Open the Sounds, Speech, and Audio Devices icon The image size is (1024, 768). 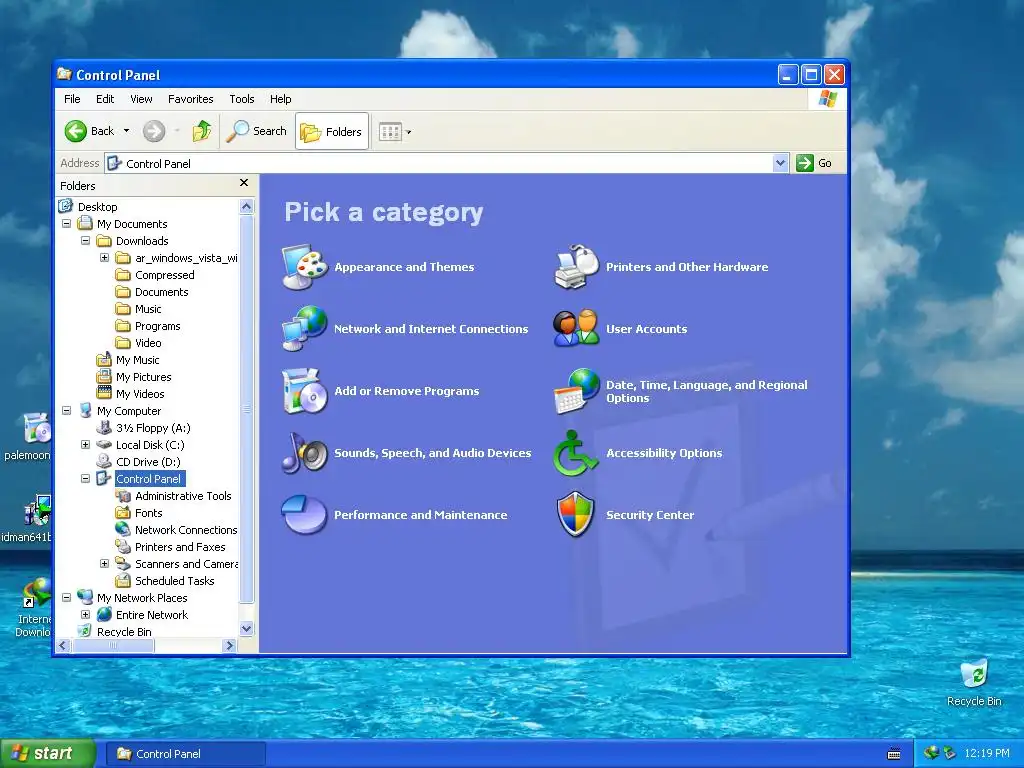pyautogui.click(x=304, y=453)
